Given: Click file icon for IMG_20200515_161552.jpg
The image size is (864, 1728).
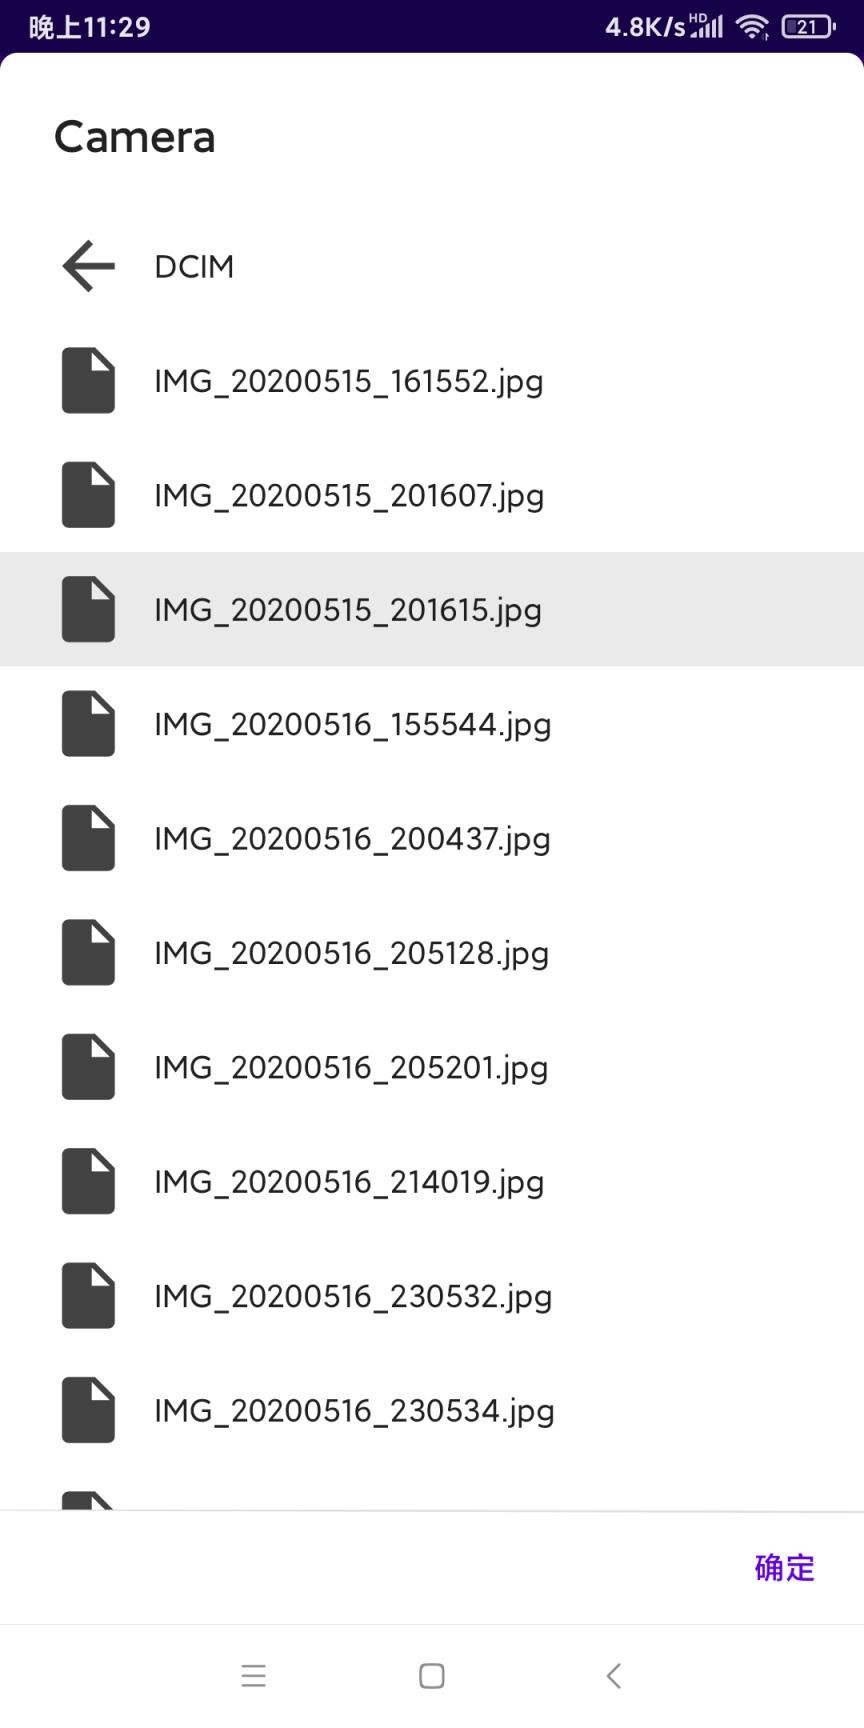Looking at the screenshot, I should coord(89,380).
